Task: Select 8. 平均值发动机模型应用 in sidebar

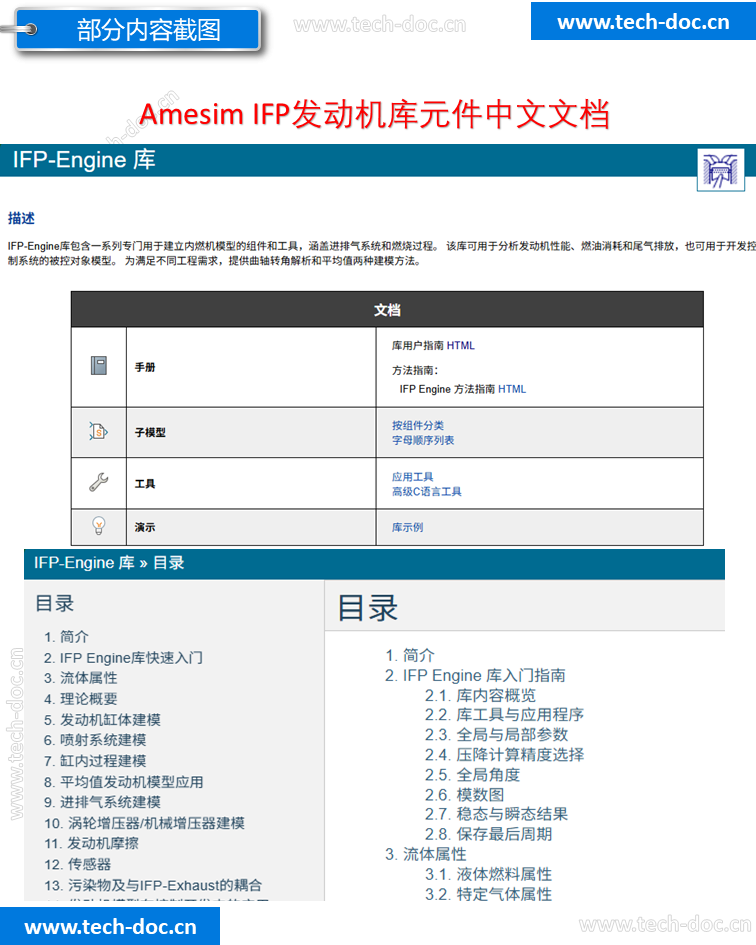Action: click(x=124, y=782)
